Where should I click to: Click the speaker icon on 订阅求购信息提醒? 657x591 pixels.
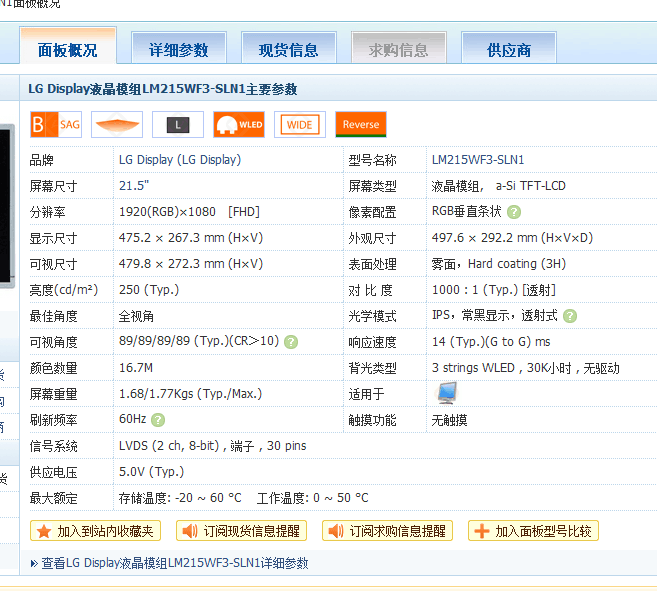pyautogui.click(x=336, y=531)
